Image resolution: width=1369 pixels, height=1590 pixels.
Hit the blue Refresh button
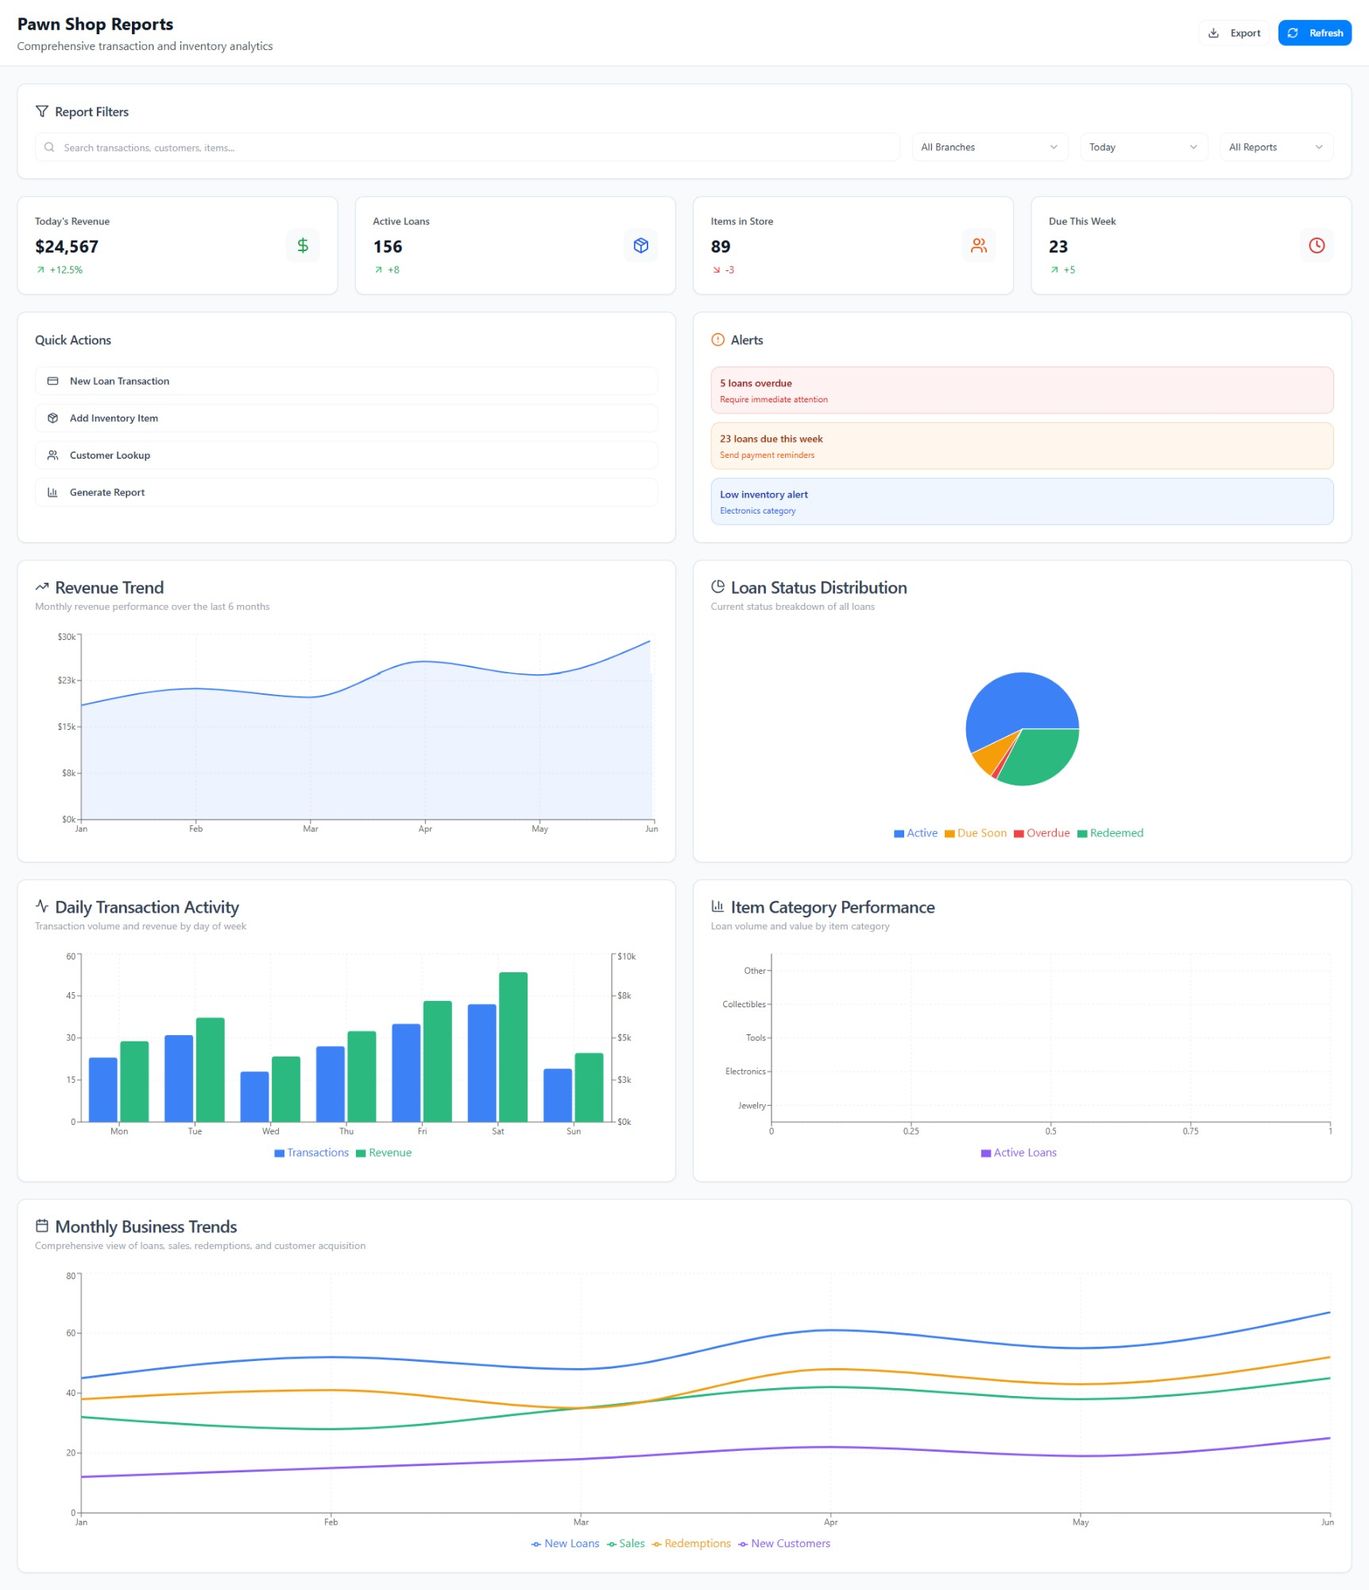tap(1314, 33)
